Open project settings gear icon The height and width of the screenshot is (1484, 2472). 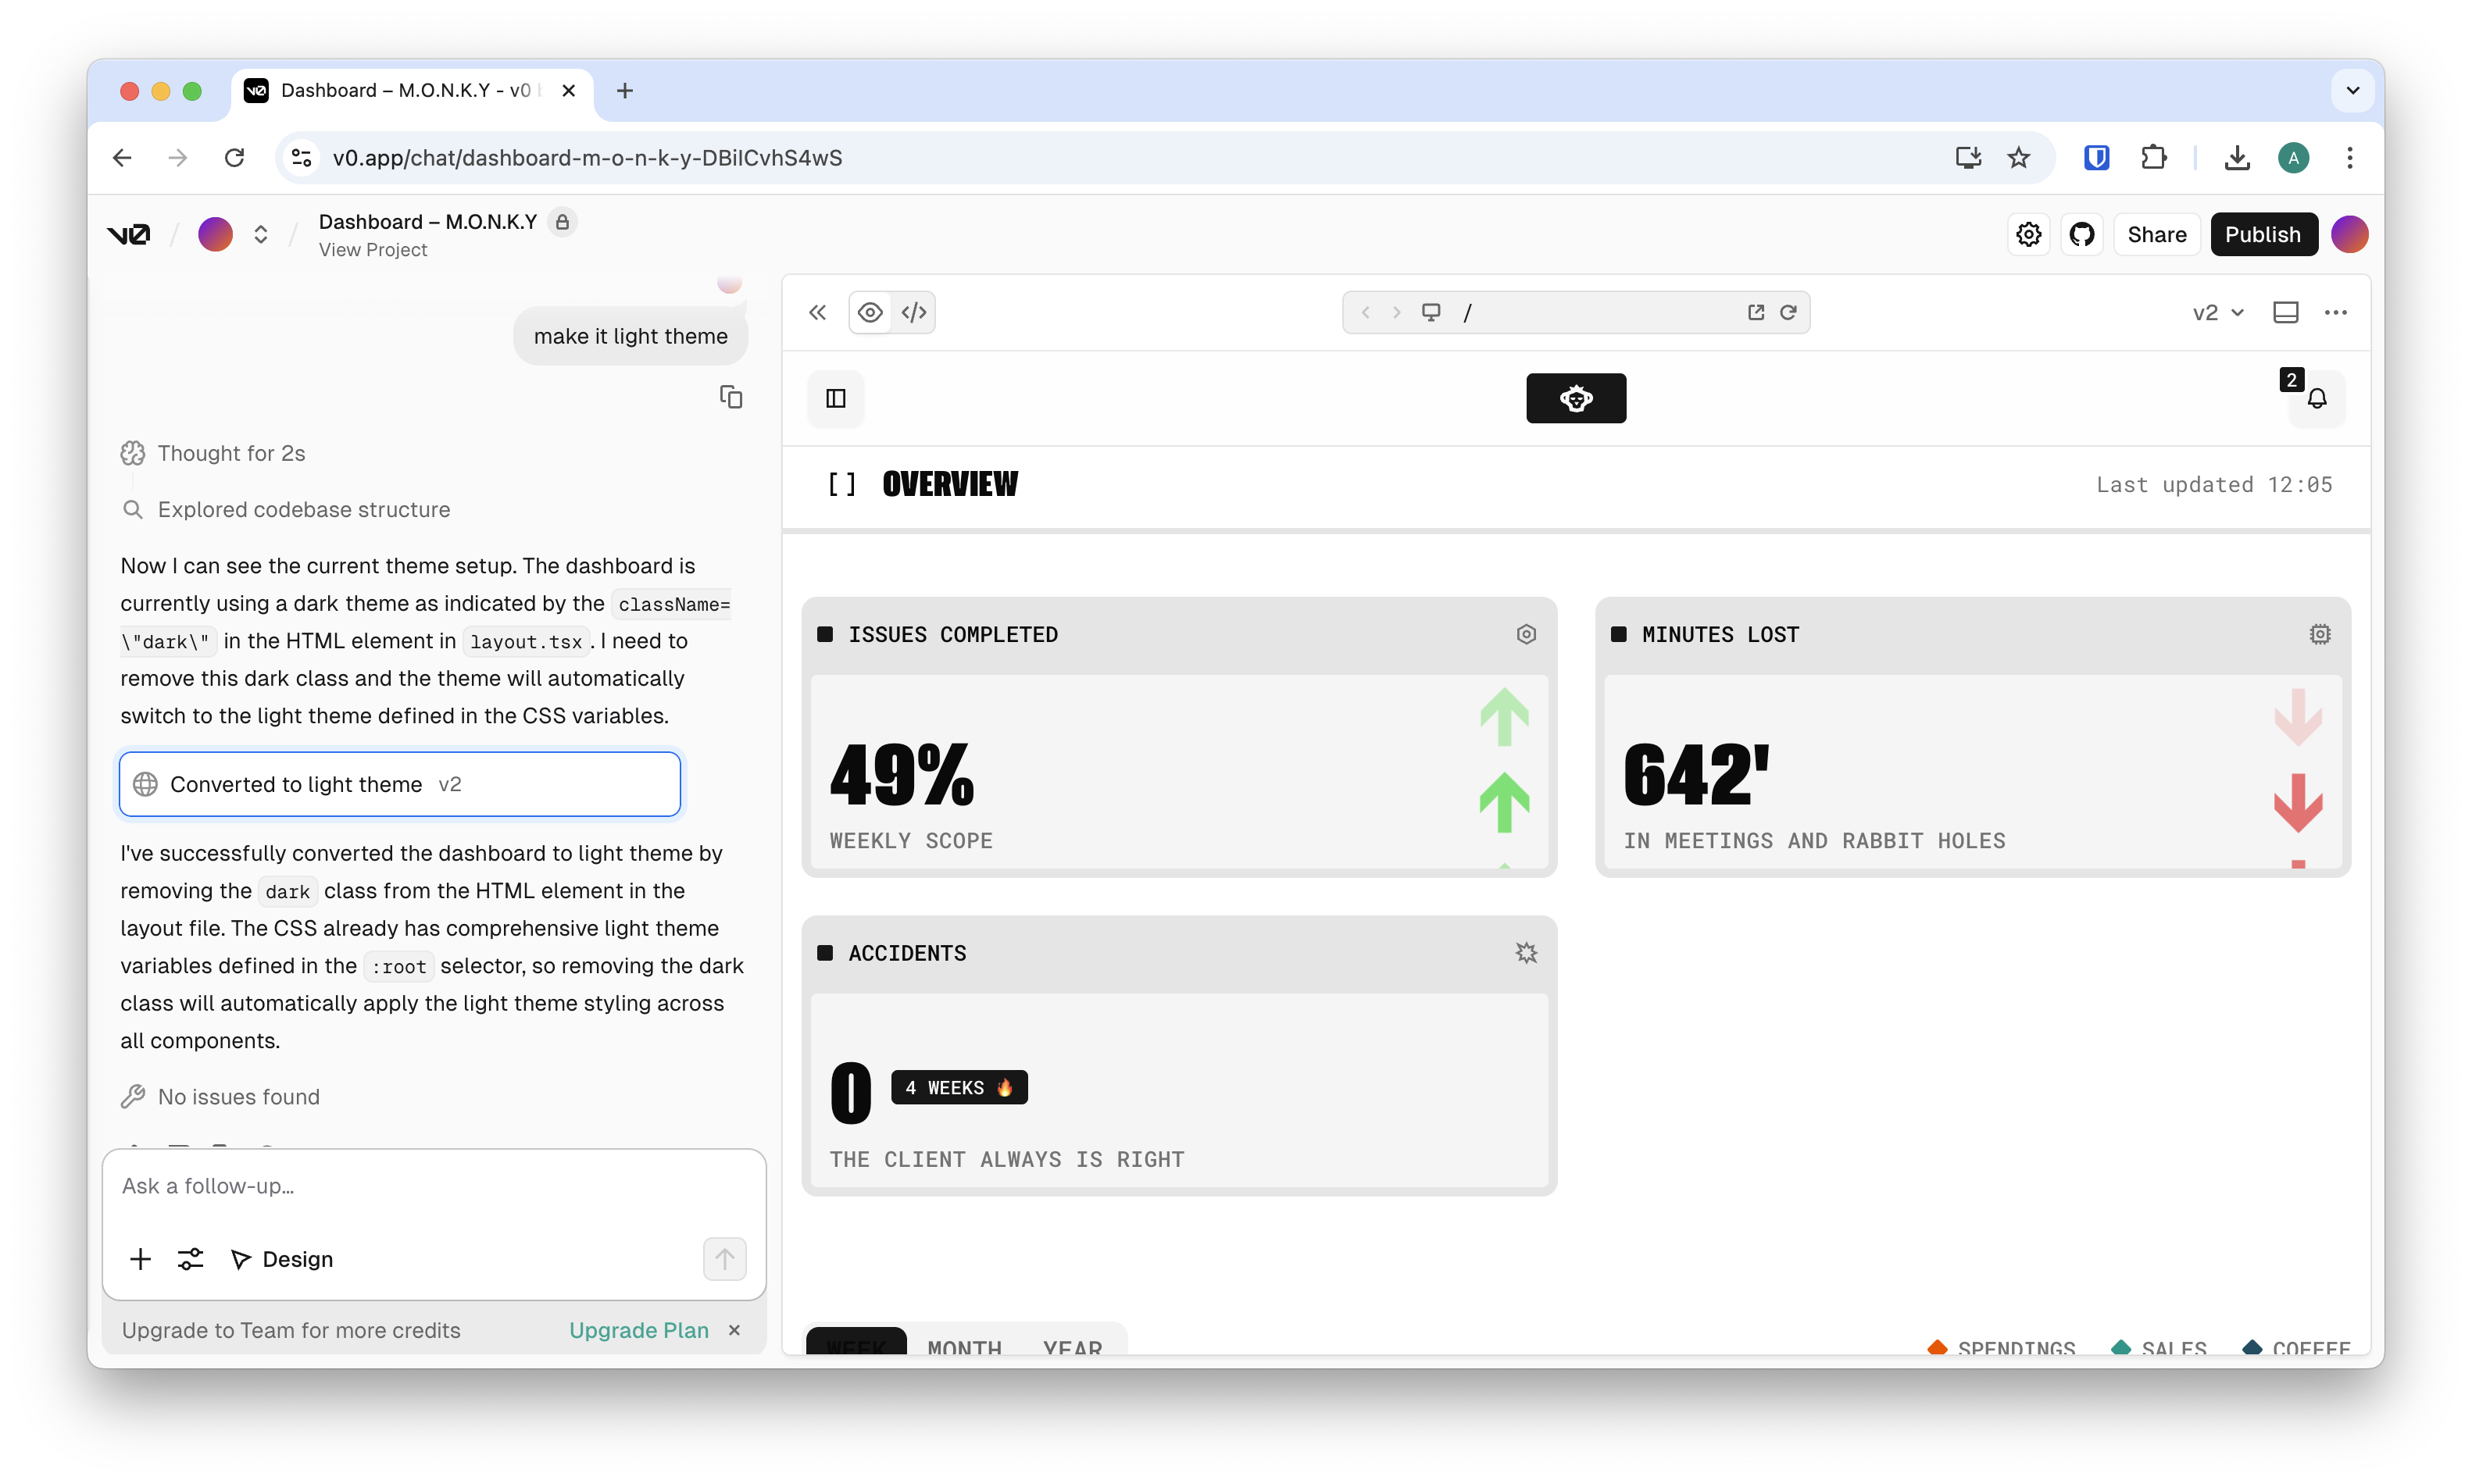(x=2029, y=235)
